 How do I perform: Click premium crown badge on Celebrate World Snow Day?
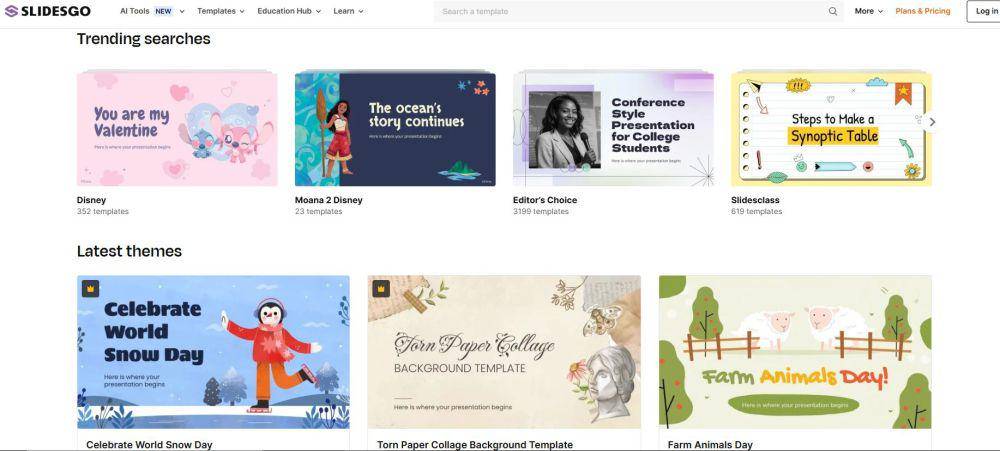click(x=91, y=288)
